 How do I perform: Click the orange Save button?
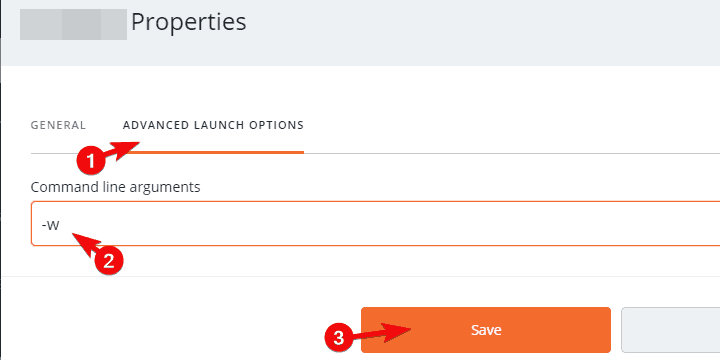click(x=486, y=330)
